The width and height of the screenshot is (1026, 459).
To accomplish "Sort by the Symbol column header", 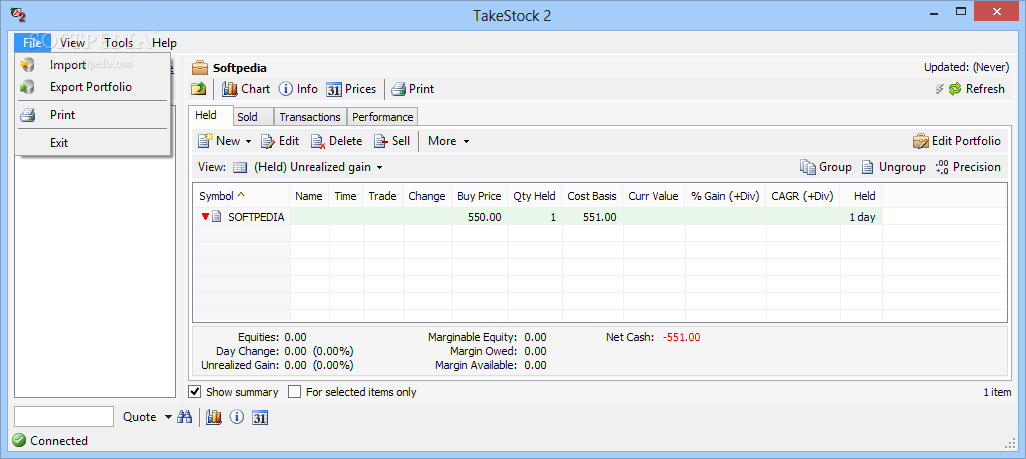I will [241, 196].
